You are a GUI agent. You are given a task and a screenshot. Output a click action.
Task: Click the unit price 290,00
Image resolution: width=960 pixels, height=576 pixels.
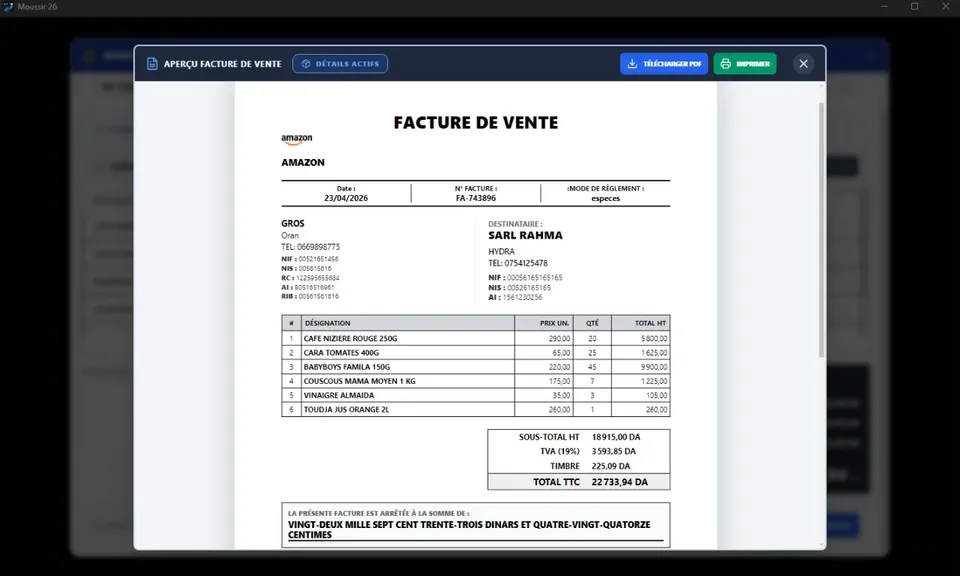point(560,338)
